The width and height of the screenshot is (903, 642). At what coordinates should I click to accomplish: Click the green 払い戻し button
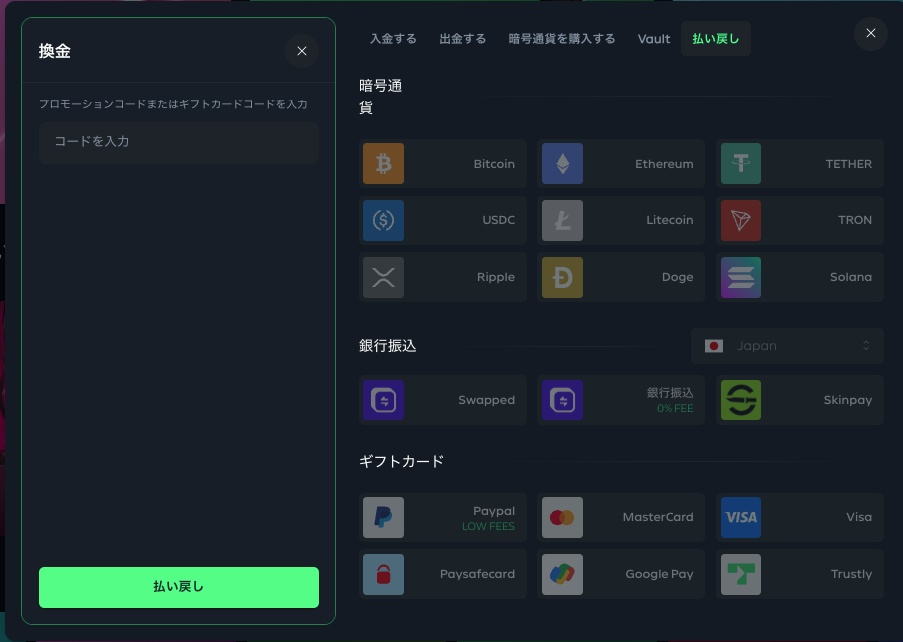pos(179,587)
